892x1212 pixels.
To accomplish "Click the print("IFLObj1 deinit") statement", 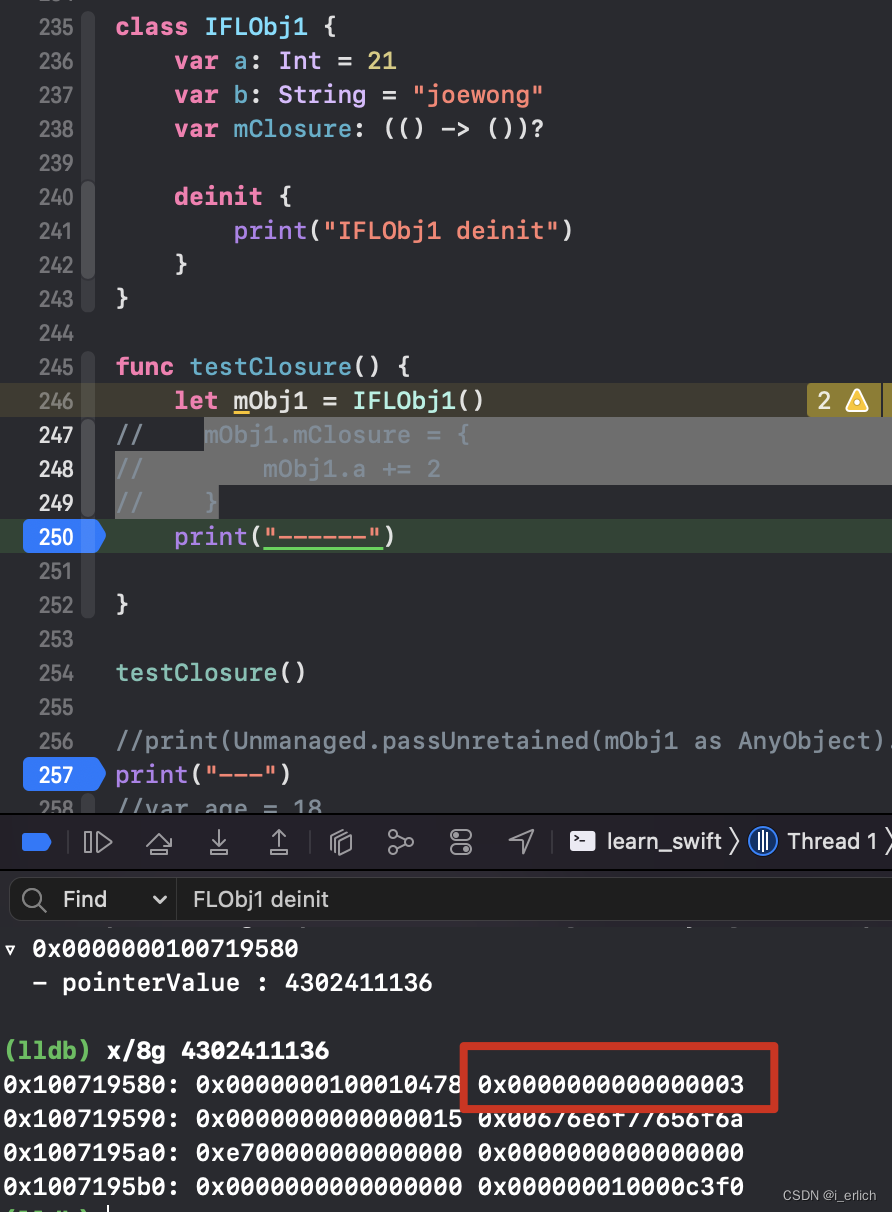I will (x=403, y=231).
